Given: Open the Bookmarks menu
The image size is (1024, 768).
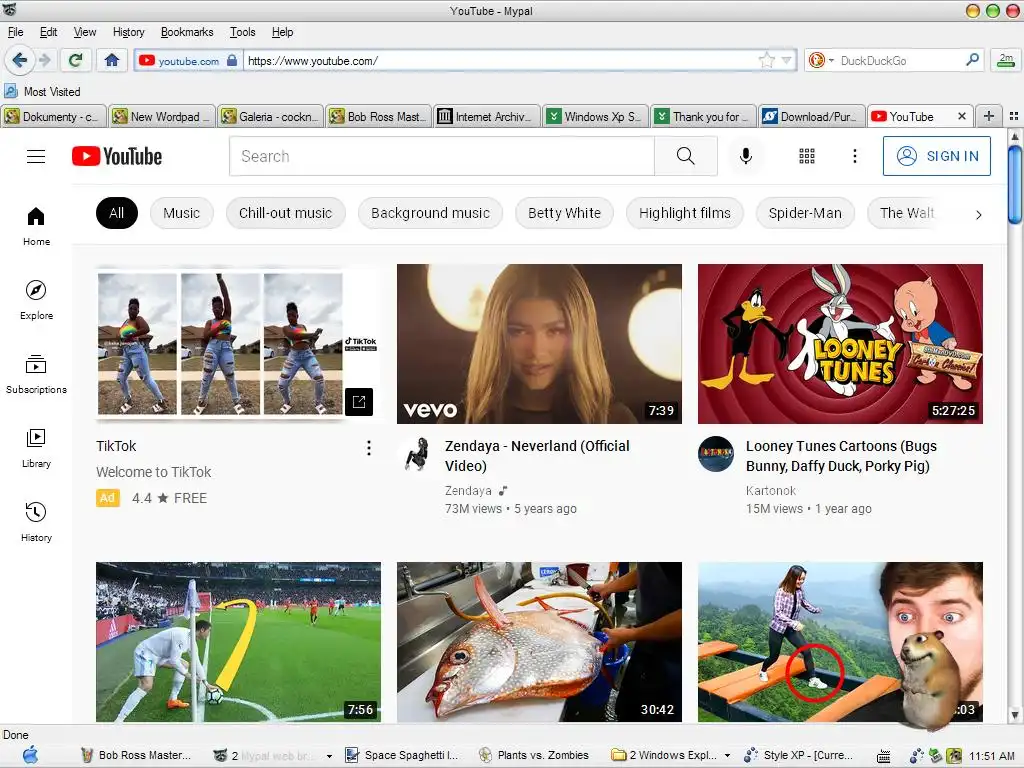Looking at the screenshot, I should pyautogui.click(x=187, y=32).
